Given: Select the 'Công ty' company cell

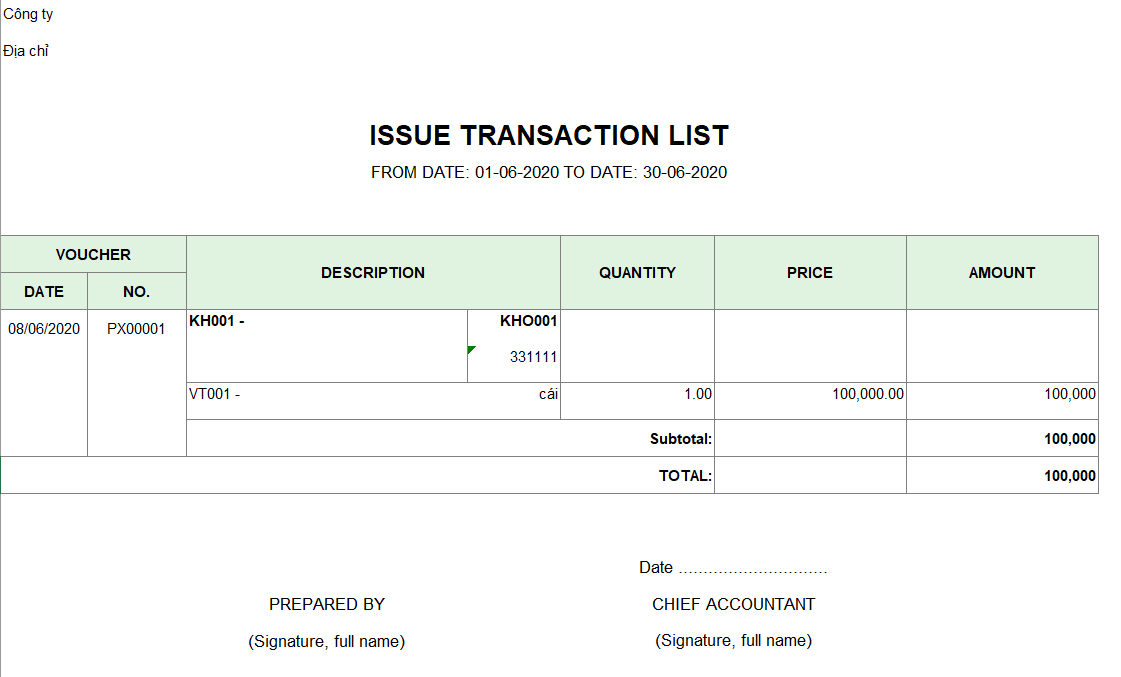Looking at the screenshot, I should click(x=29, y=14).
